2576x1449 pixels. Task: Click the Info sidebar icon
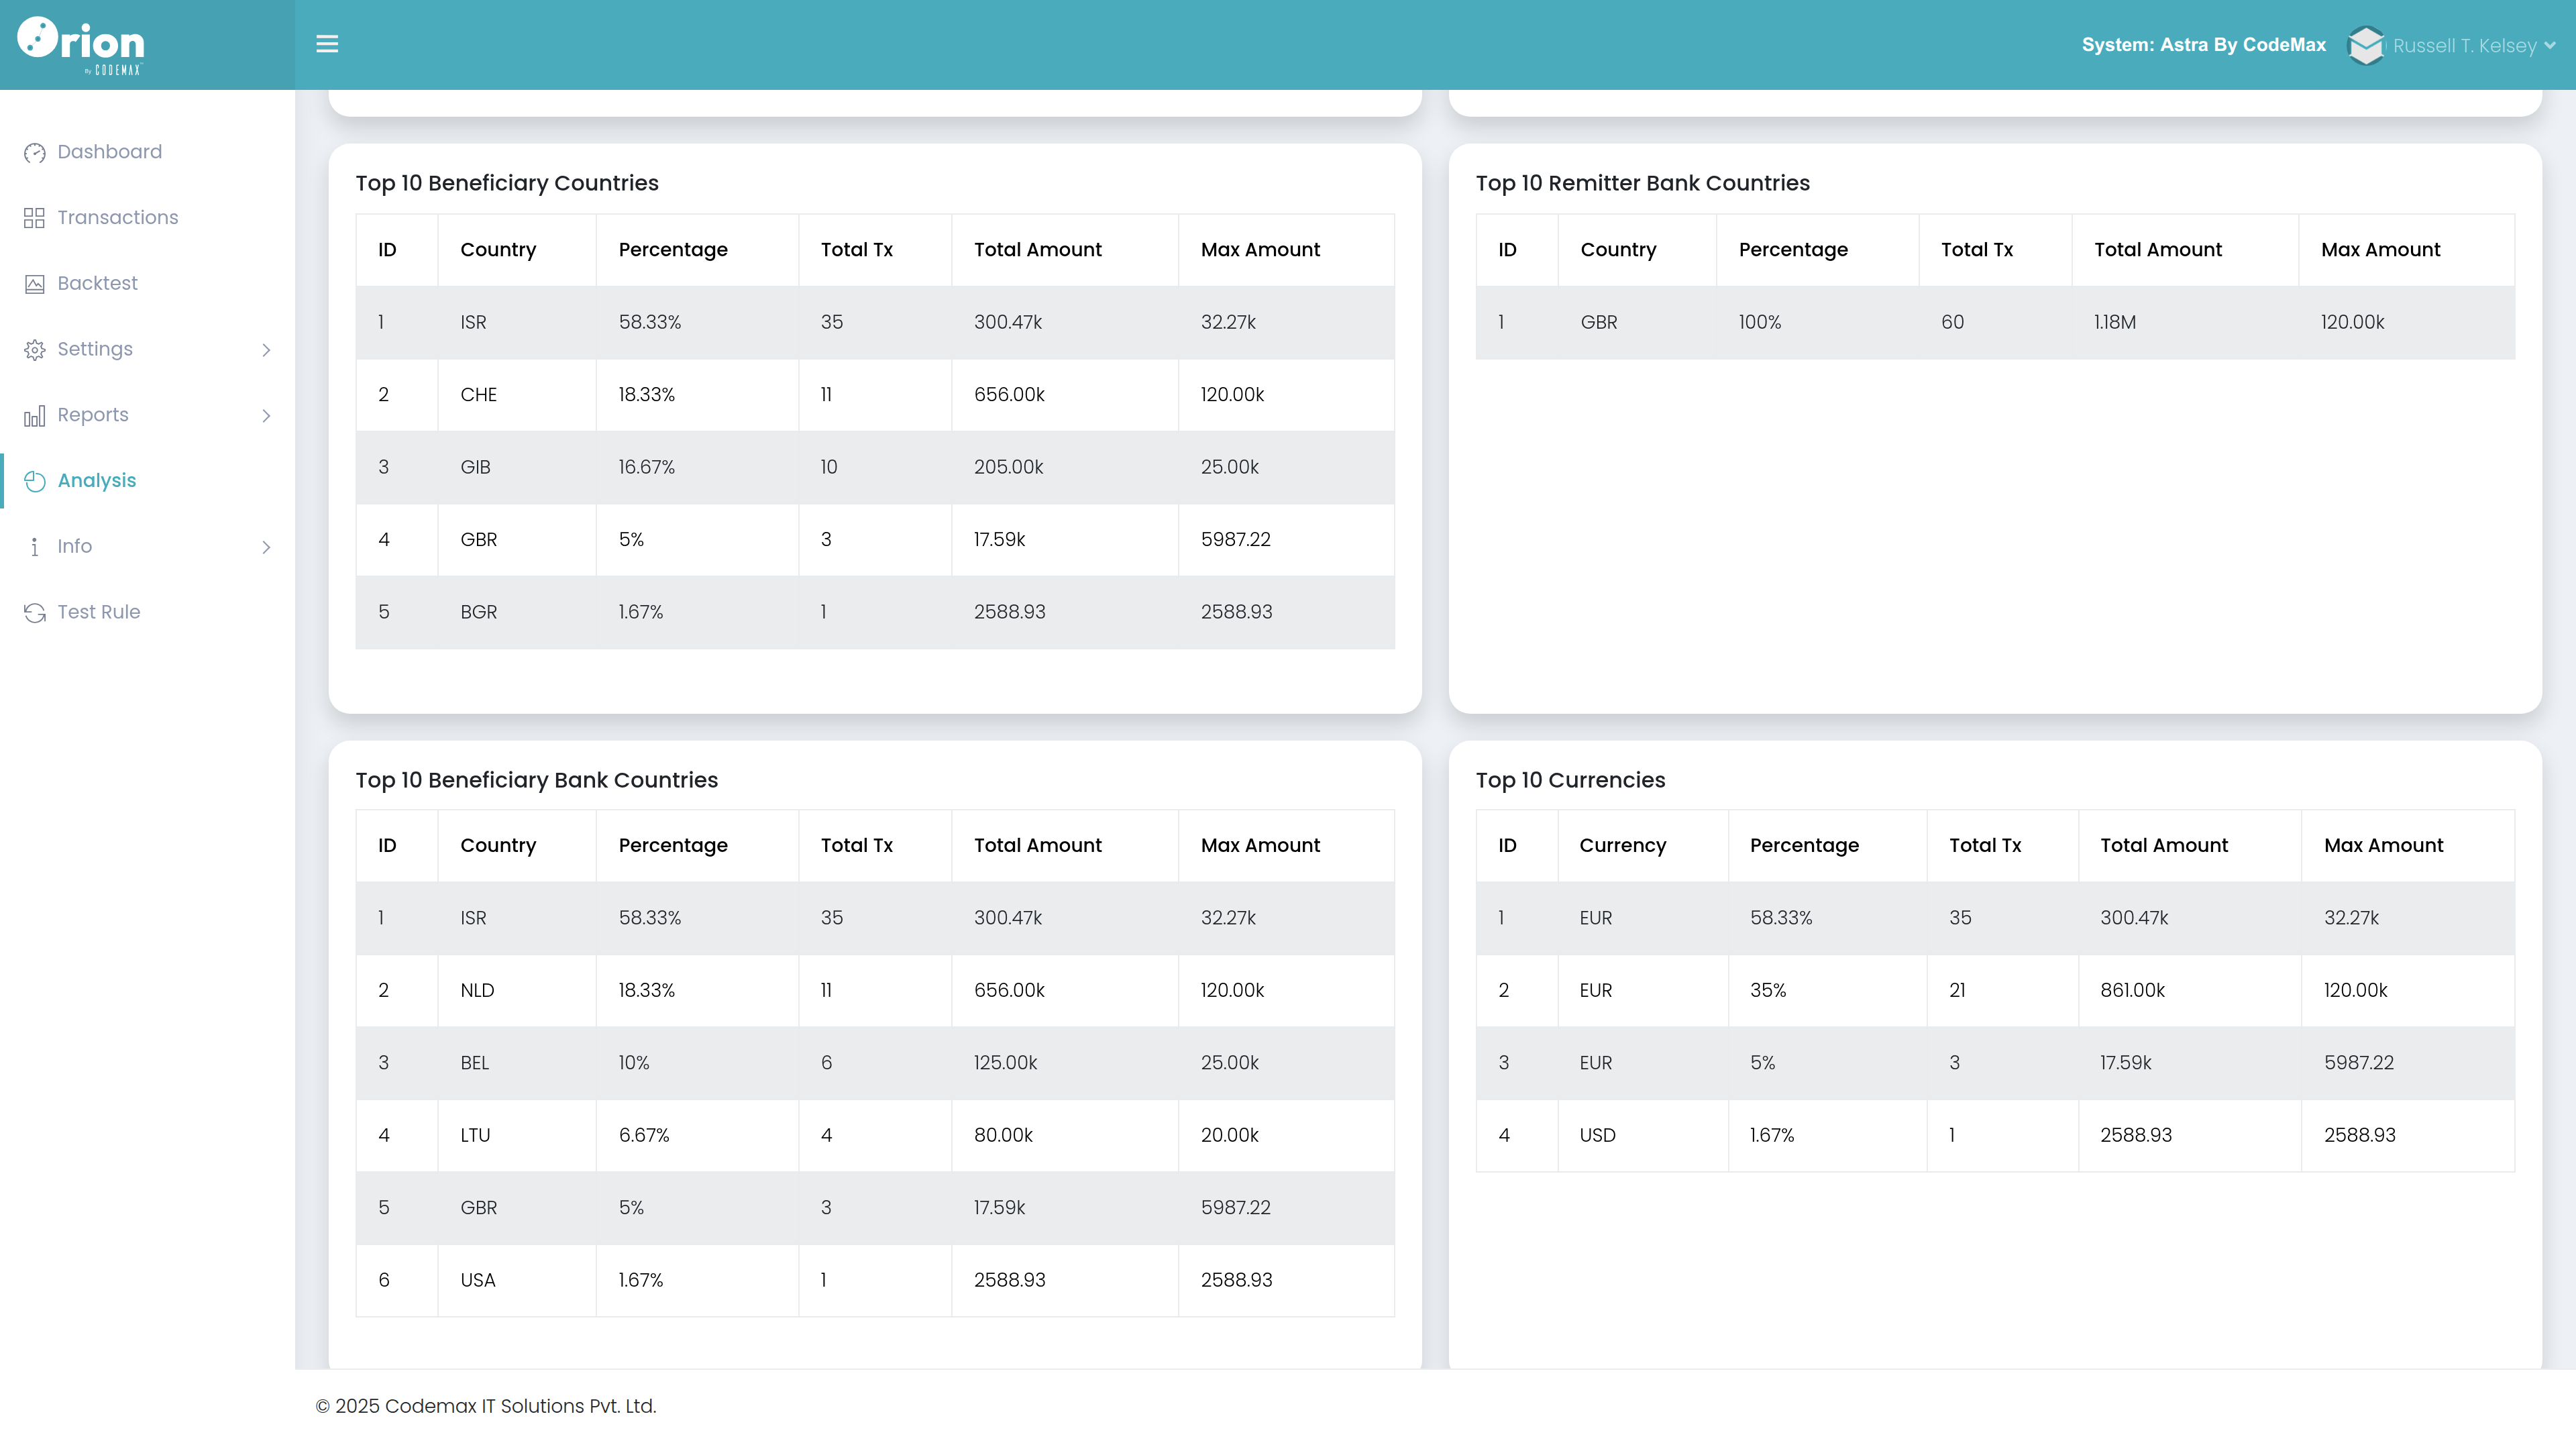pyautogui.click(x=35, y=547)
